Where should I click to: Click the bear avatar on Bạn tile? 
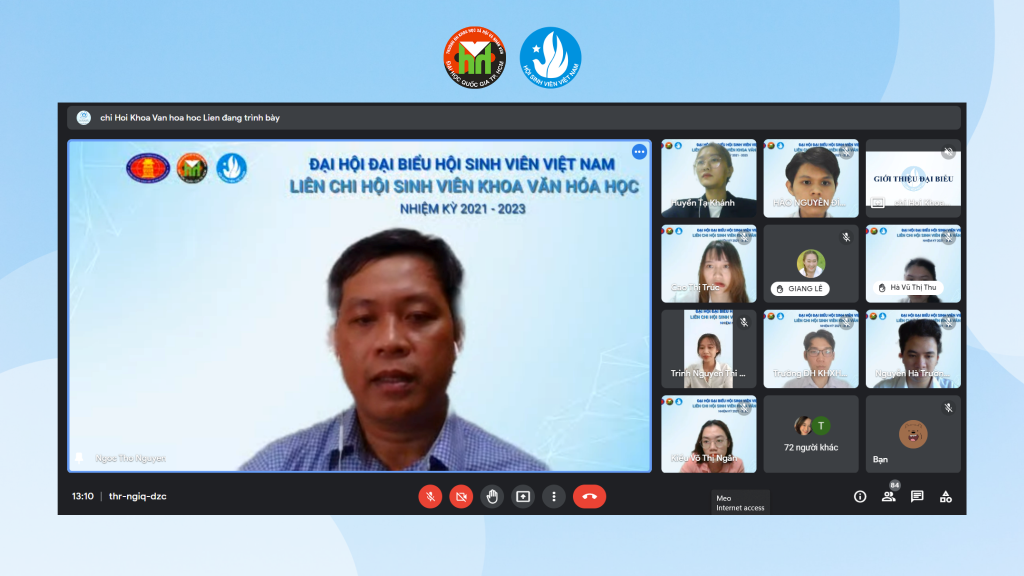coord(913,434)
